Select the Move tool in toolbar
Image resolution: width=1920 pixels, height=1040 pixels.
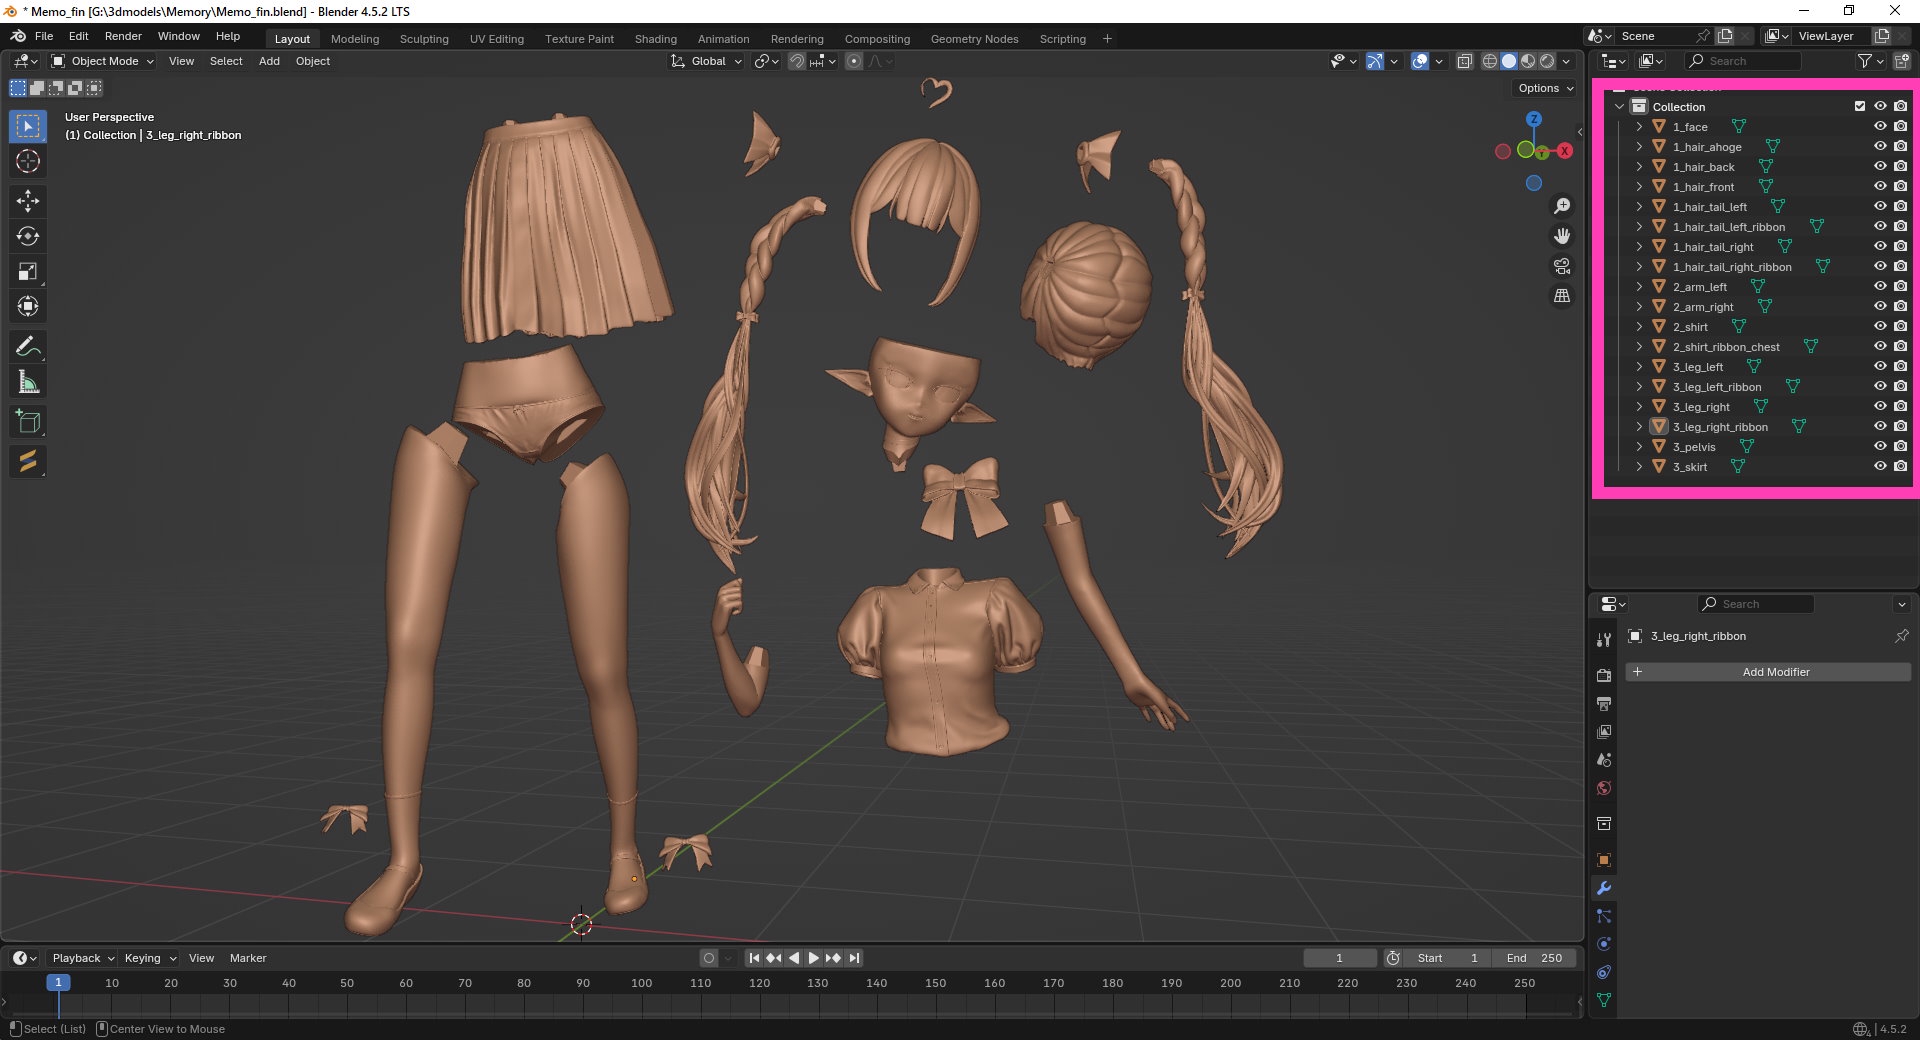pyautogui.click(x=28, y=201)
